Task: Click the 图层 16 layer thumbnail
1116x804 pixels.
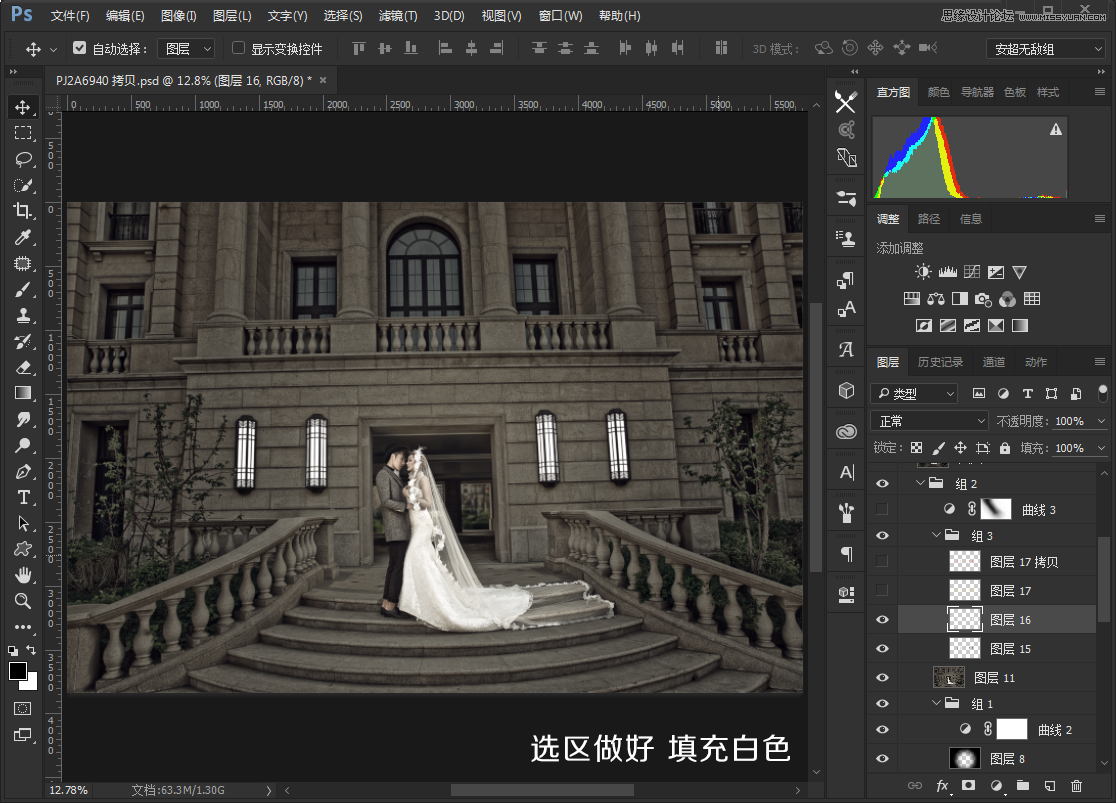Action: (x=963, y=619)
